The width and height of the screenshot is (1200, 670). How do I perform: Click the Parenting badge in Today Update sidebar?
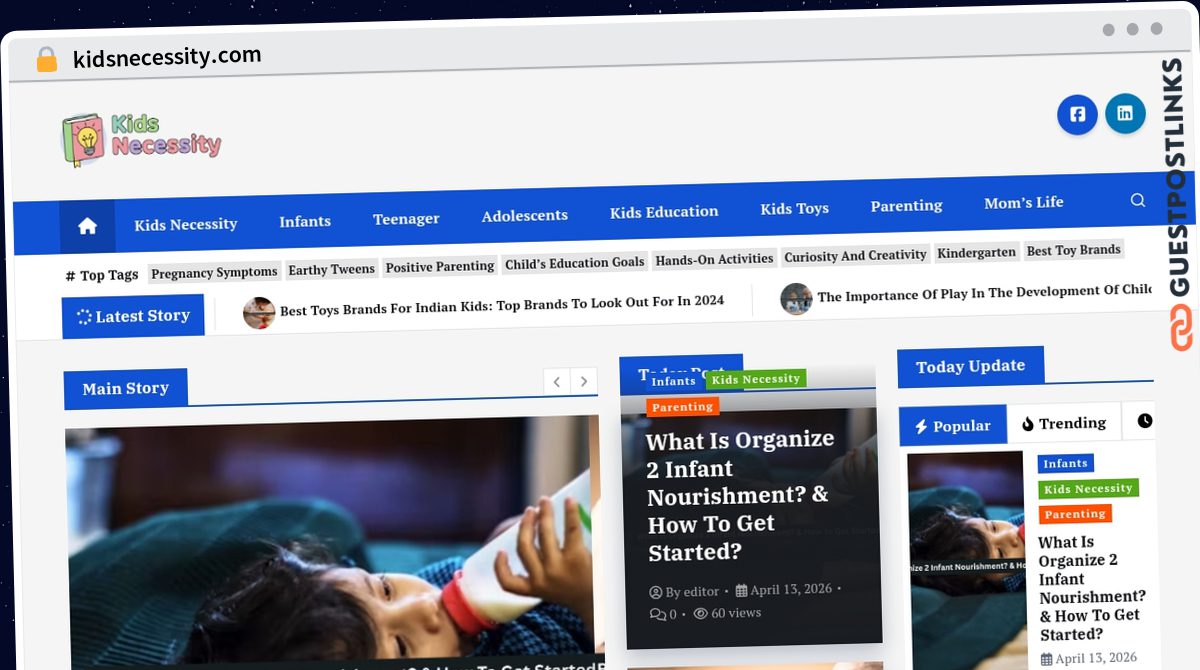[1075, 514]
